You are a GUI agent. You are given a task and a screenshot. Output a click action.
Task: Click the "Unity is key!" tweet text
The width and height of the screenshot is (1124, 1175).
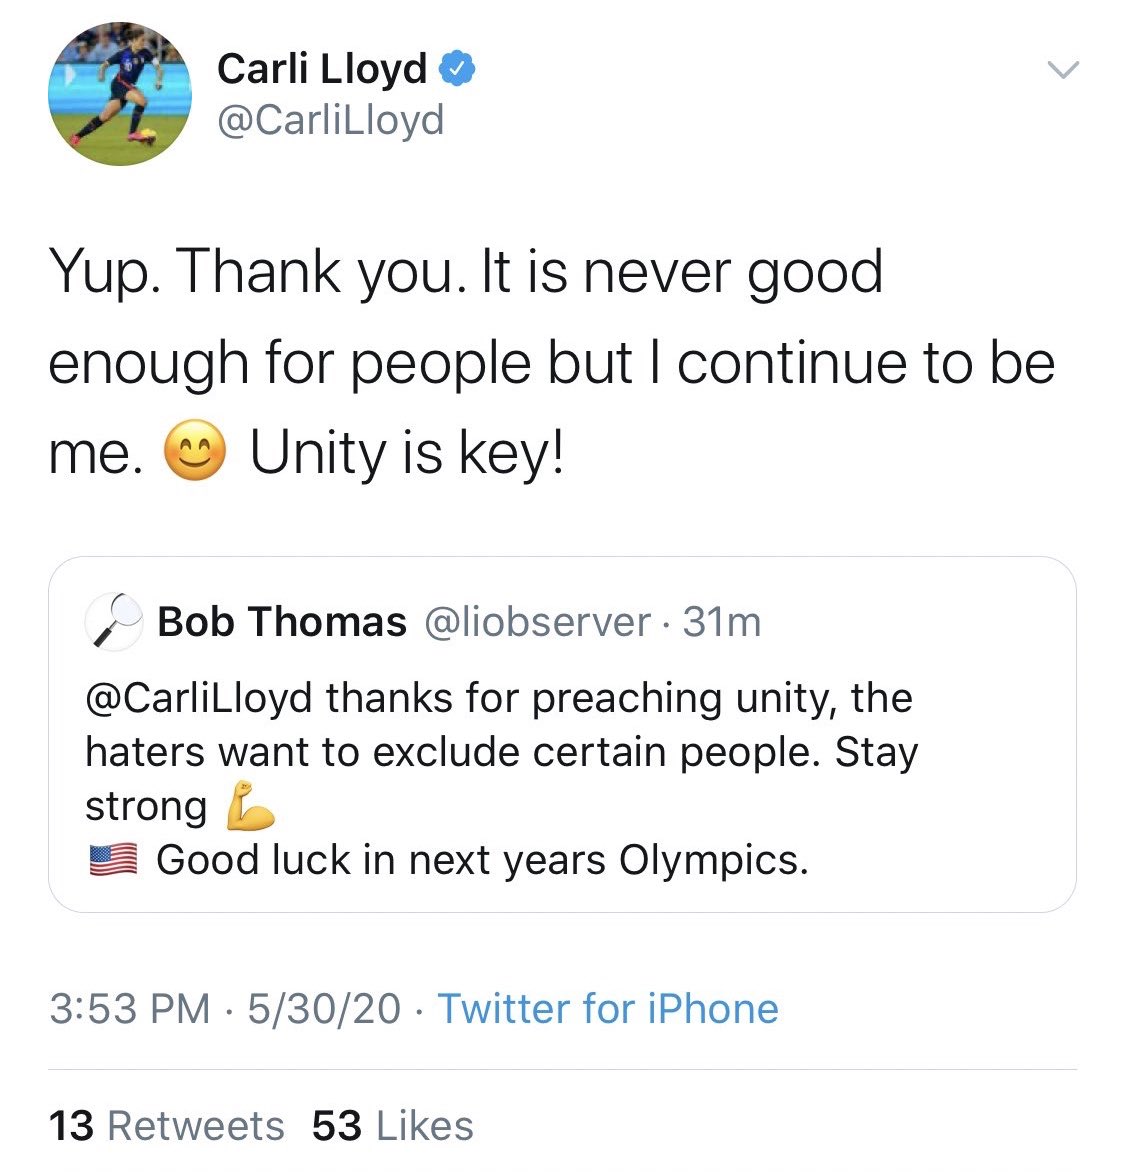pyautogui.click(x=407, y=453)
